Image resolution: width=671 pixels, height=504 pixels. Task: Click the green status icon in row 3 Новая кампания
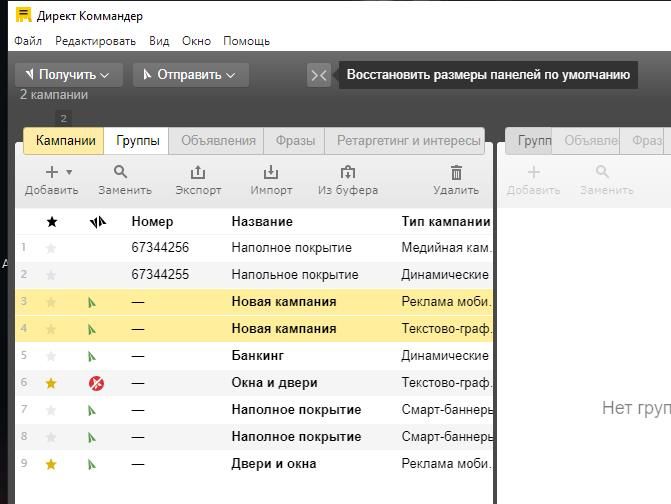(92, 302)
